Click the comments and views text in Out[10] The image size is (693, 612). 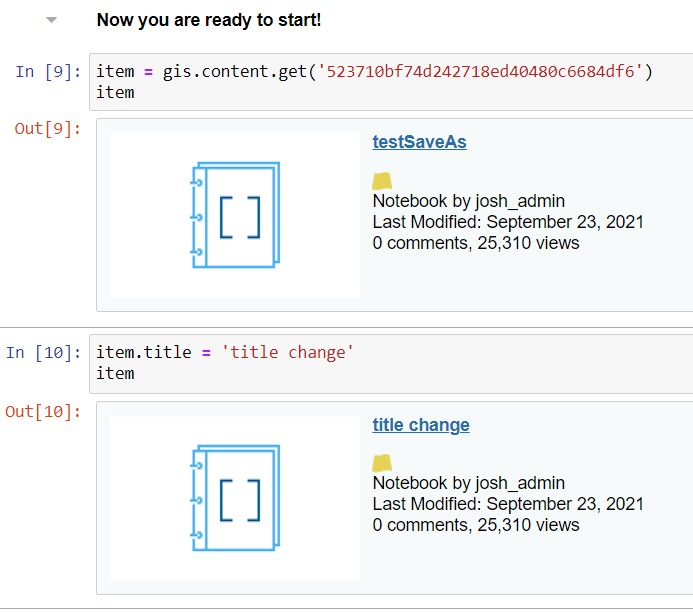[476, 525]
